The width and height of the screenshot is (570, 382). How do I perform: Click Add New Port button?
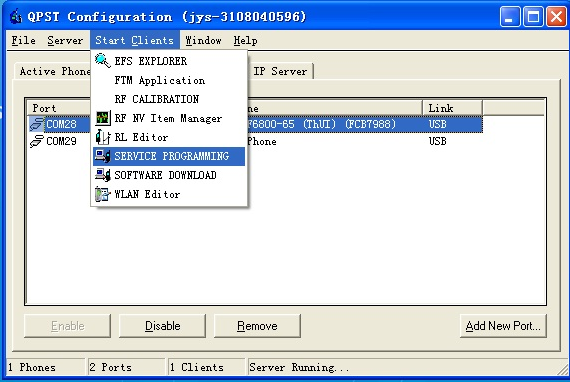pos(503,326)
